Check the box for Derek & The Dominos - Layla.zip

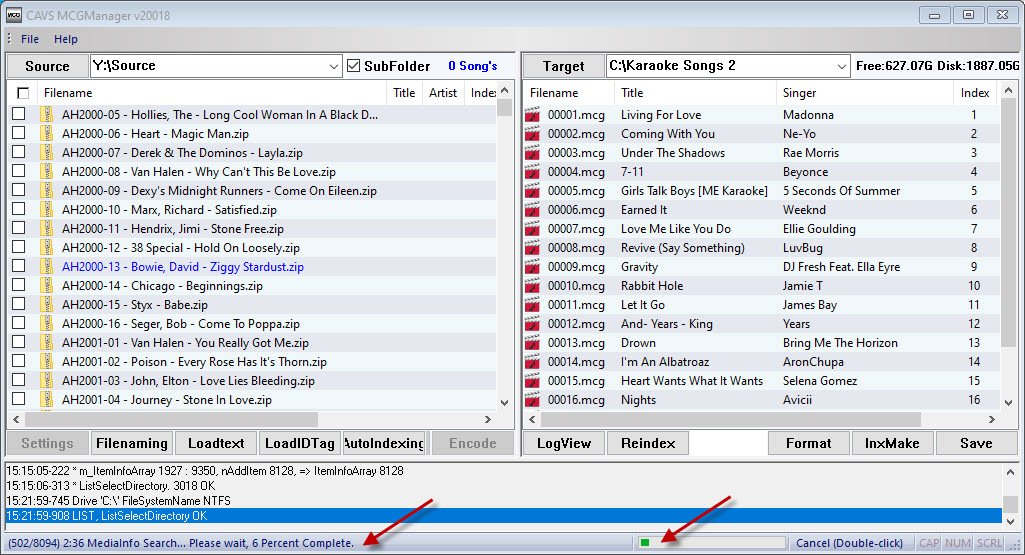point(19,152)
